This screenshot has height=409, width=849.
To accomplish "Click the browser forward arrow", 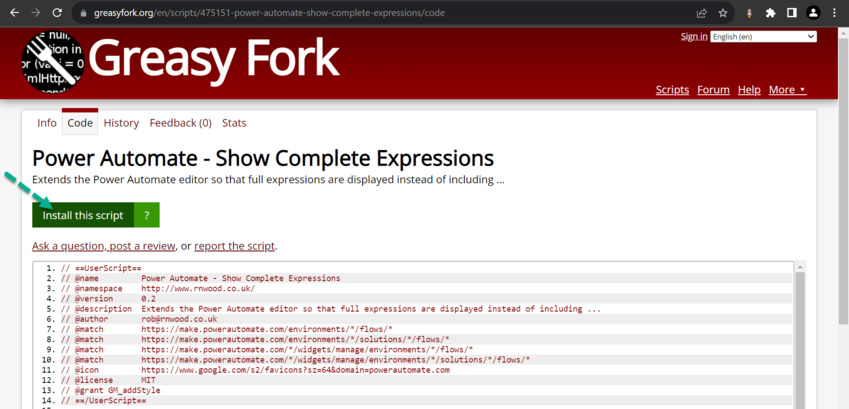I will pyautogui.click(x=36, y=12).
